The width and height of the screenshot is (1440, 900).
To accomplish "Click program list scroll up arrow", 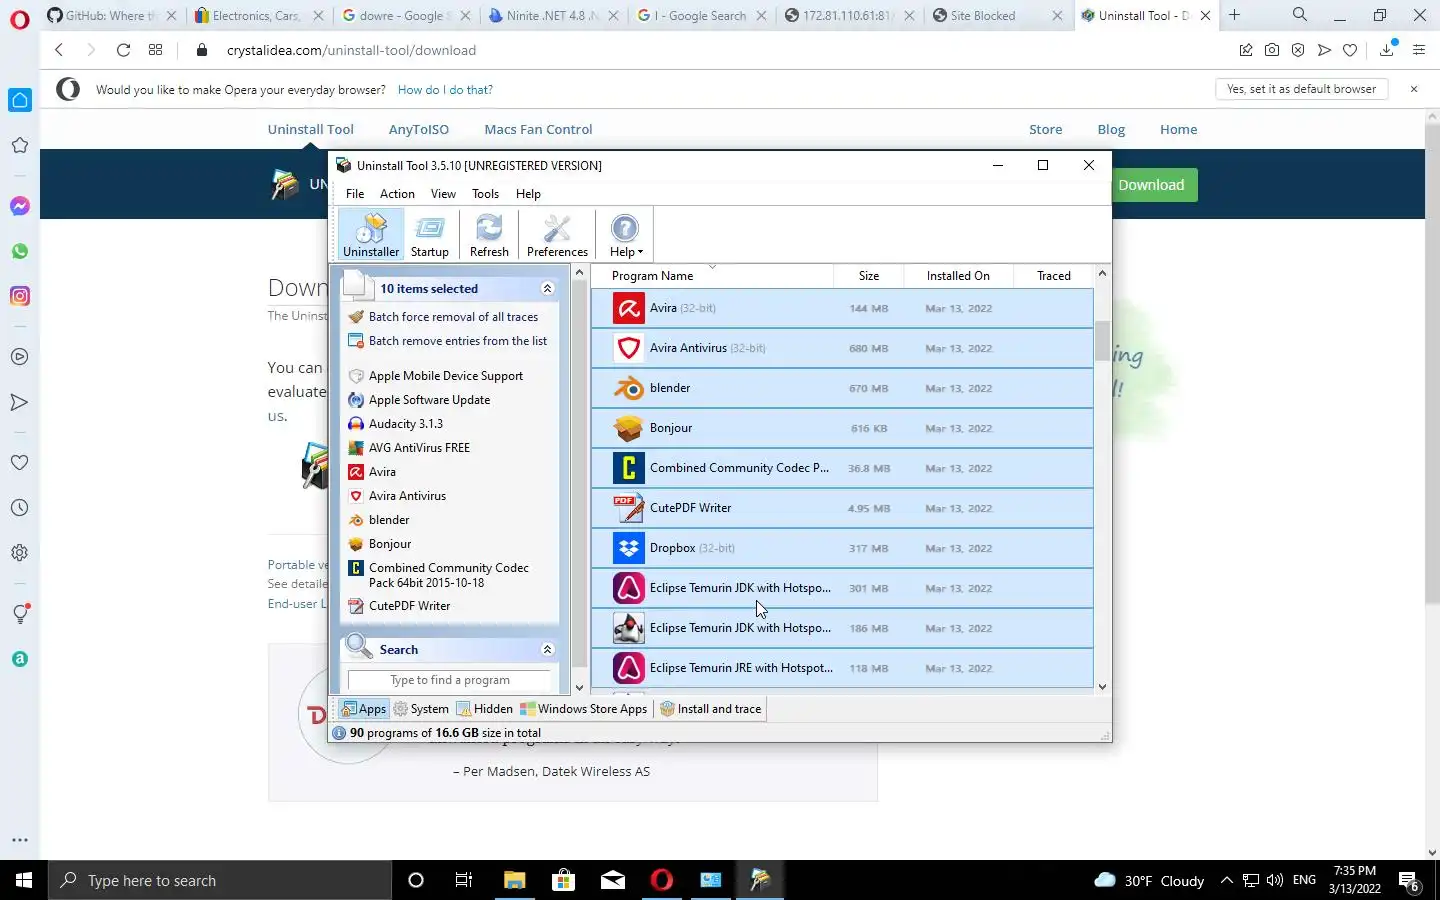I will pyautogui.click(x=1102, y=273).
